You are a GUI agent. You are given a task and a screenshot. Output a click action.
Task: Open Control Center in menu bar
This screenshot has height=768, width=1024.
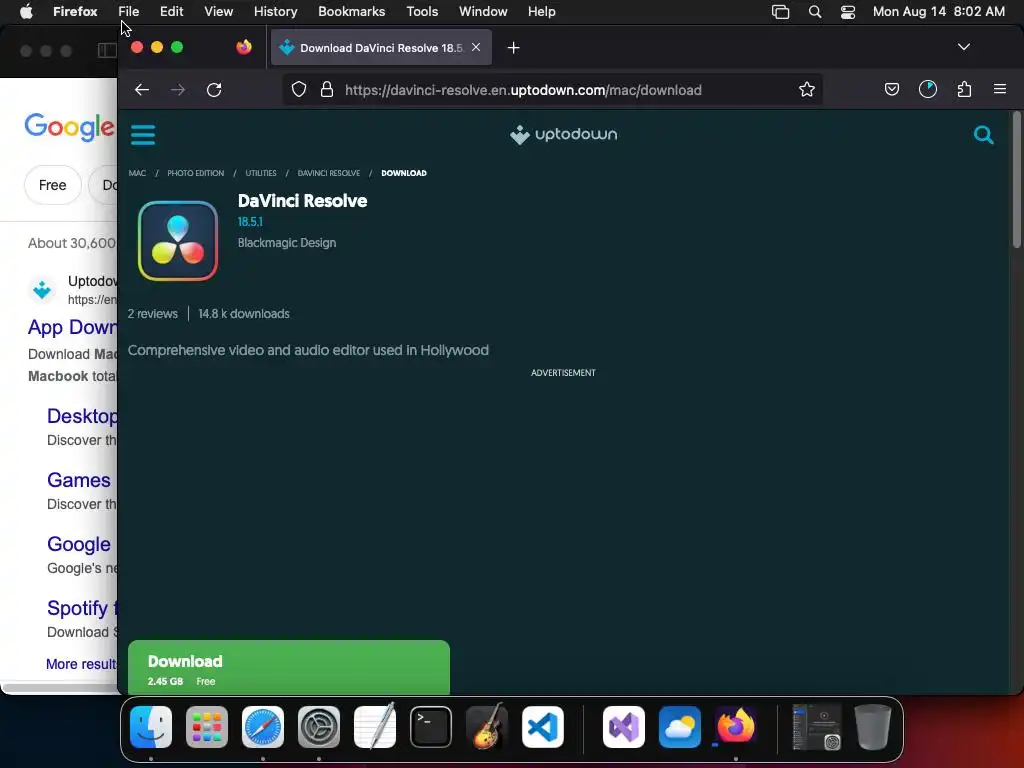[848, 12]
